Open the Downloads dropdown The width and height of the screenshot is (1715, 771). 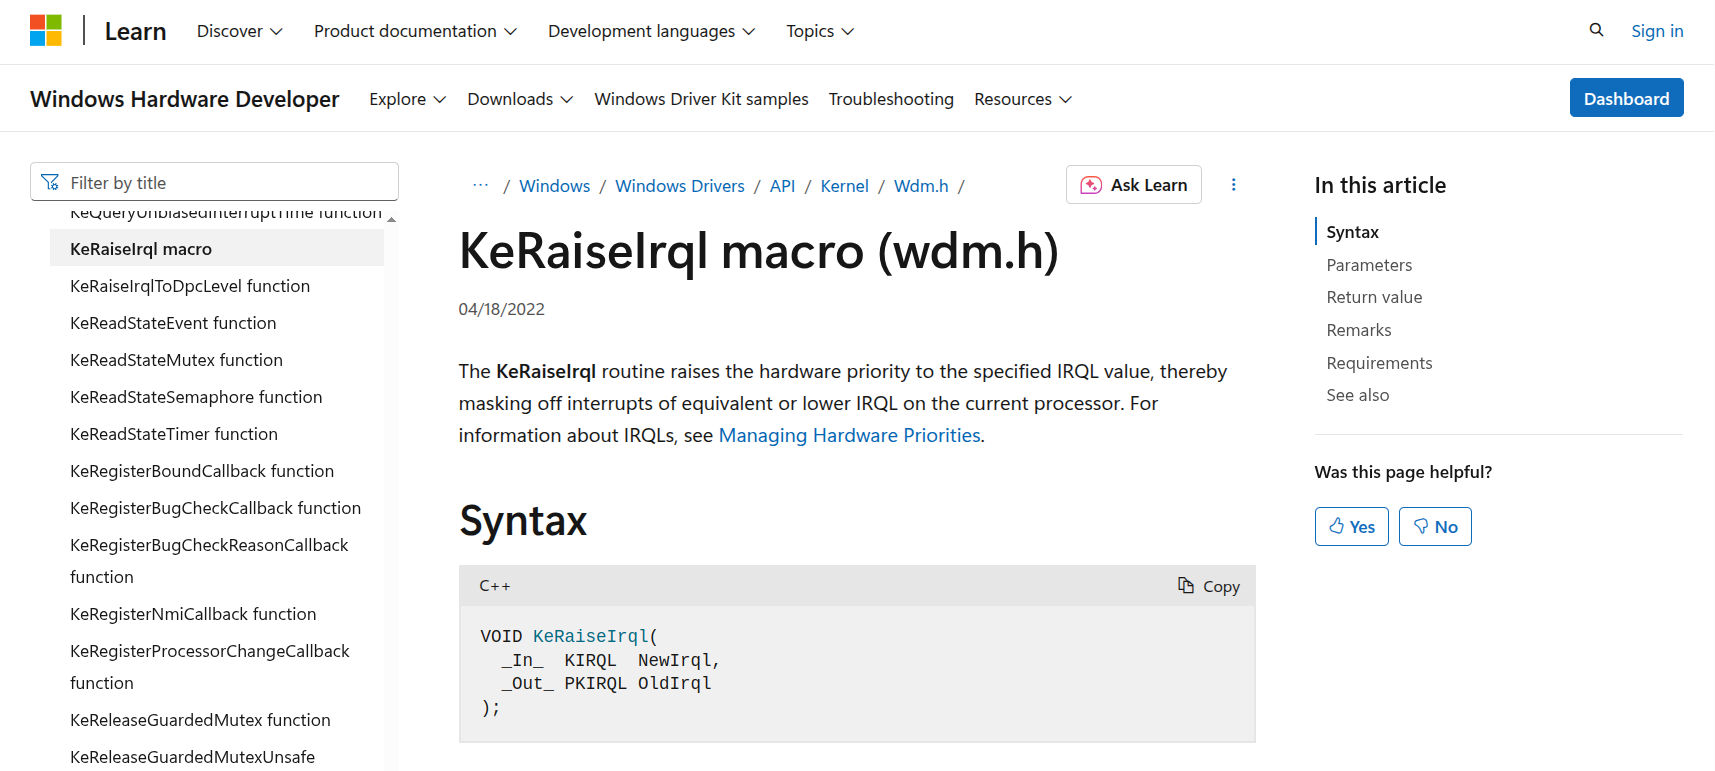(x=520, y=99)
